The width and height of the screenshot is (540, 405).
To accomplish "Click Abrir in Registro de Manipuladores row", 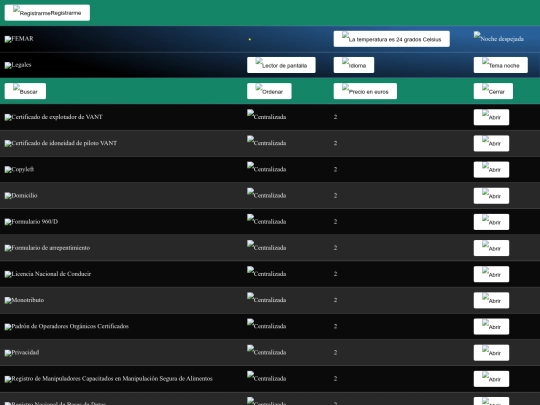I will point(491,379).
